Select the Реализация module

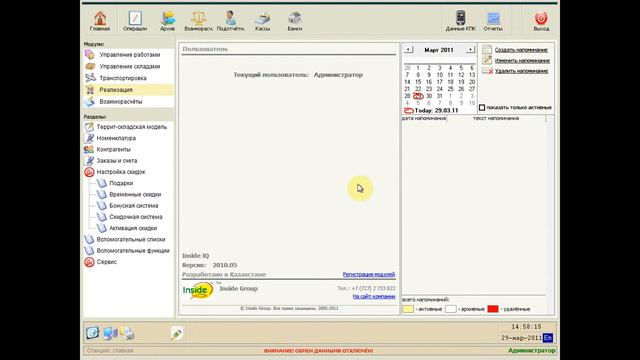pos(129,90)
